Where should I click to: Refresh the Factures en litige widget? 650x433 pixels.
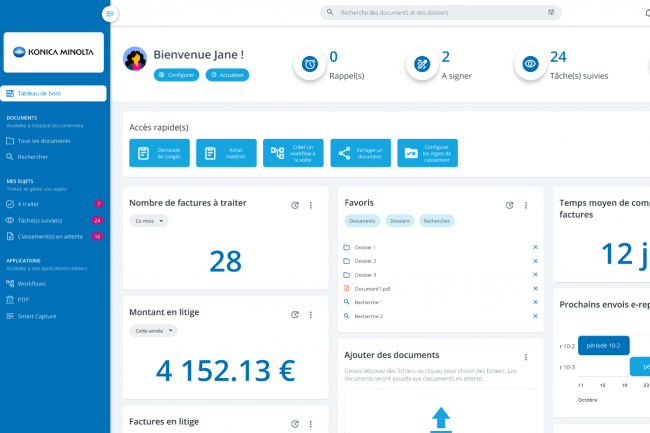pyautogui.click(x=295, y=424)
